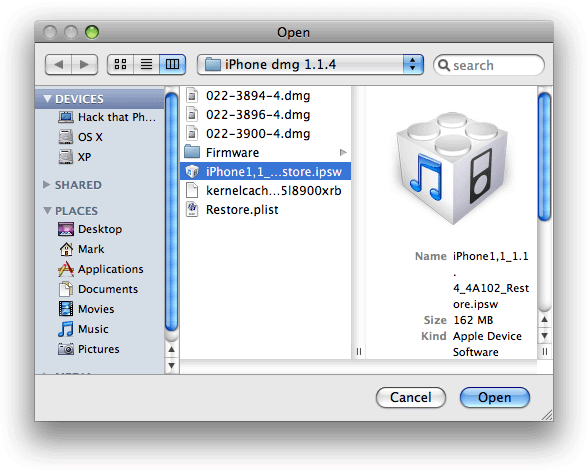Screen dimensions: 586x473
Task: Select file 022-3894-4.dmg icon
Action: click(192, 96)
